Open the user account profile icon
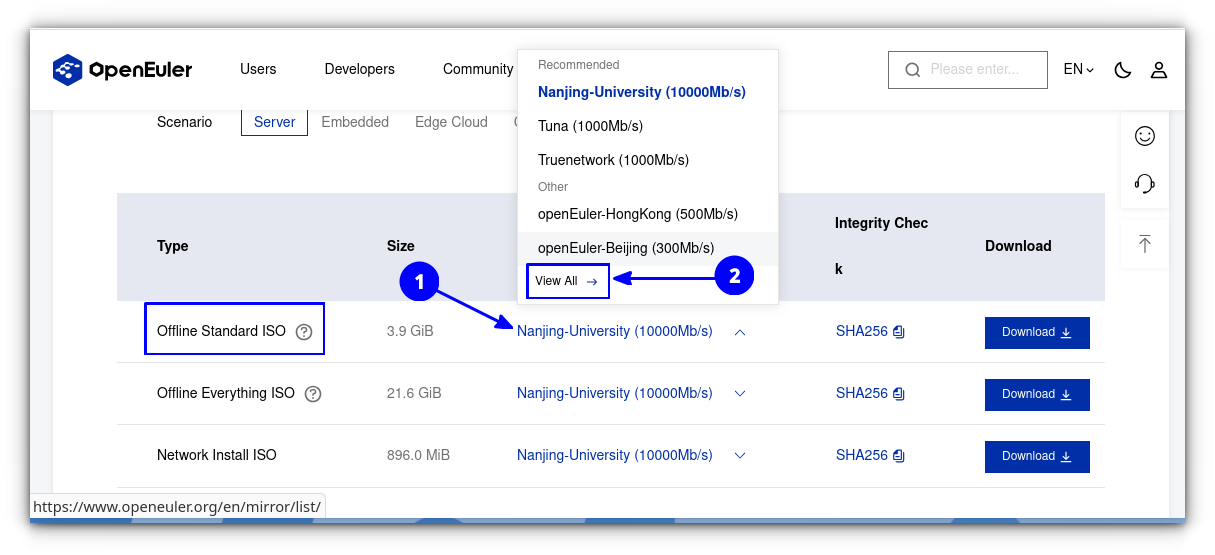The height and width of the screenshot is (555, 1215). [1158, 70]
